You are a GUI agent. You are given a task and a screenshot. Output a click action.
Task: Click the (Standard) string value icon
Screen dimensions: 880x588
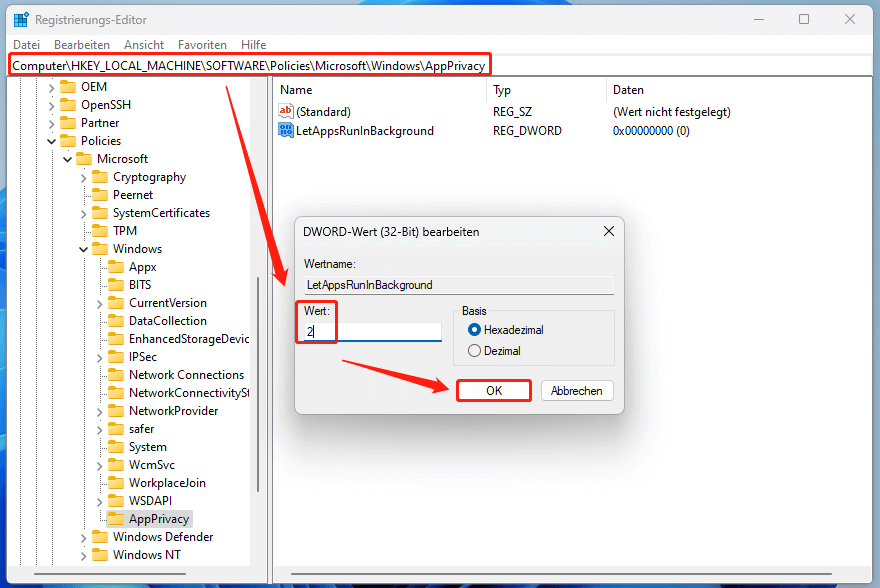click(x=286, y=111)
